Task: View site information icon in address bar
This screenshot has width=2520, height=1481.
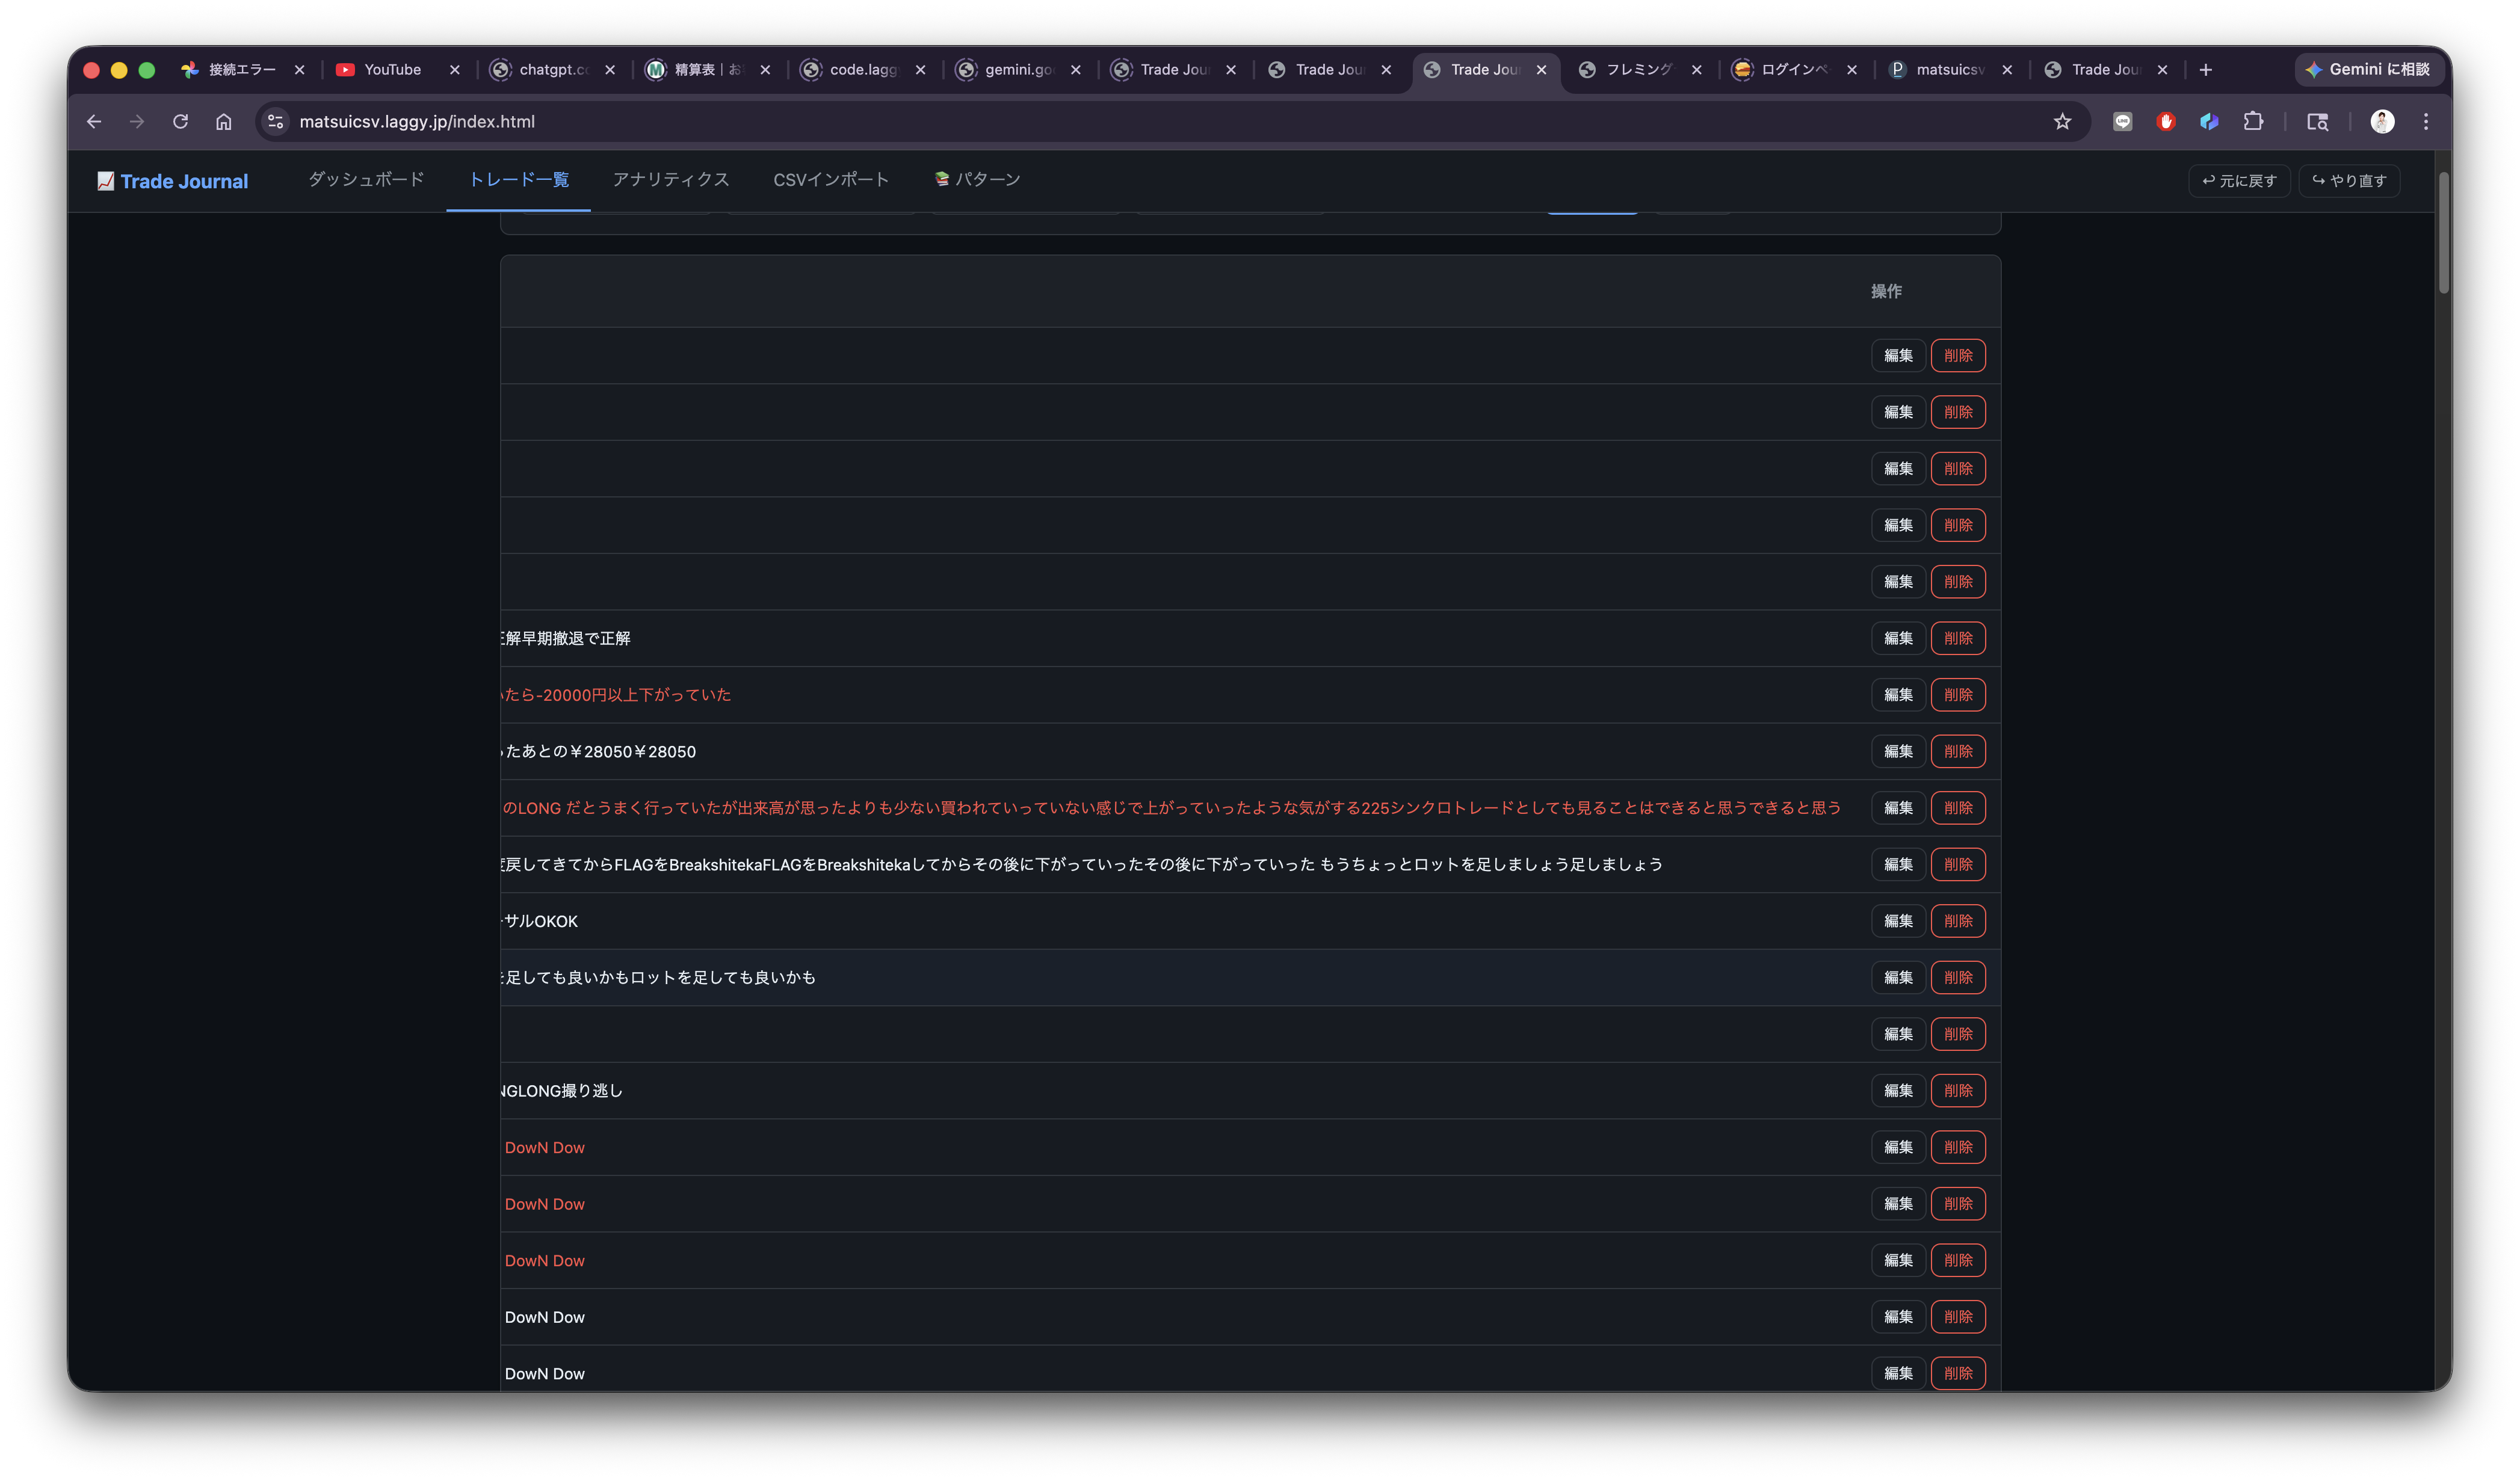Action: [275, 121]
